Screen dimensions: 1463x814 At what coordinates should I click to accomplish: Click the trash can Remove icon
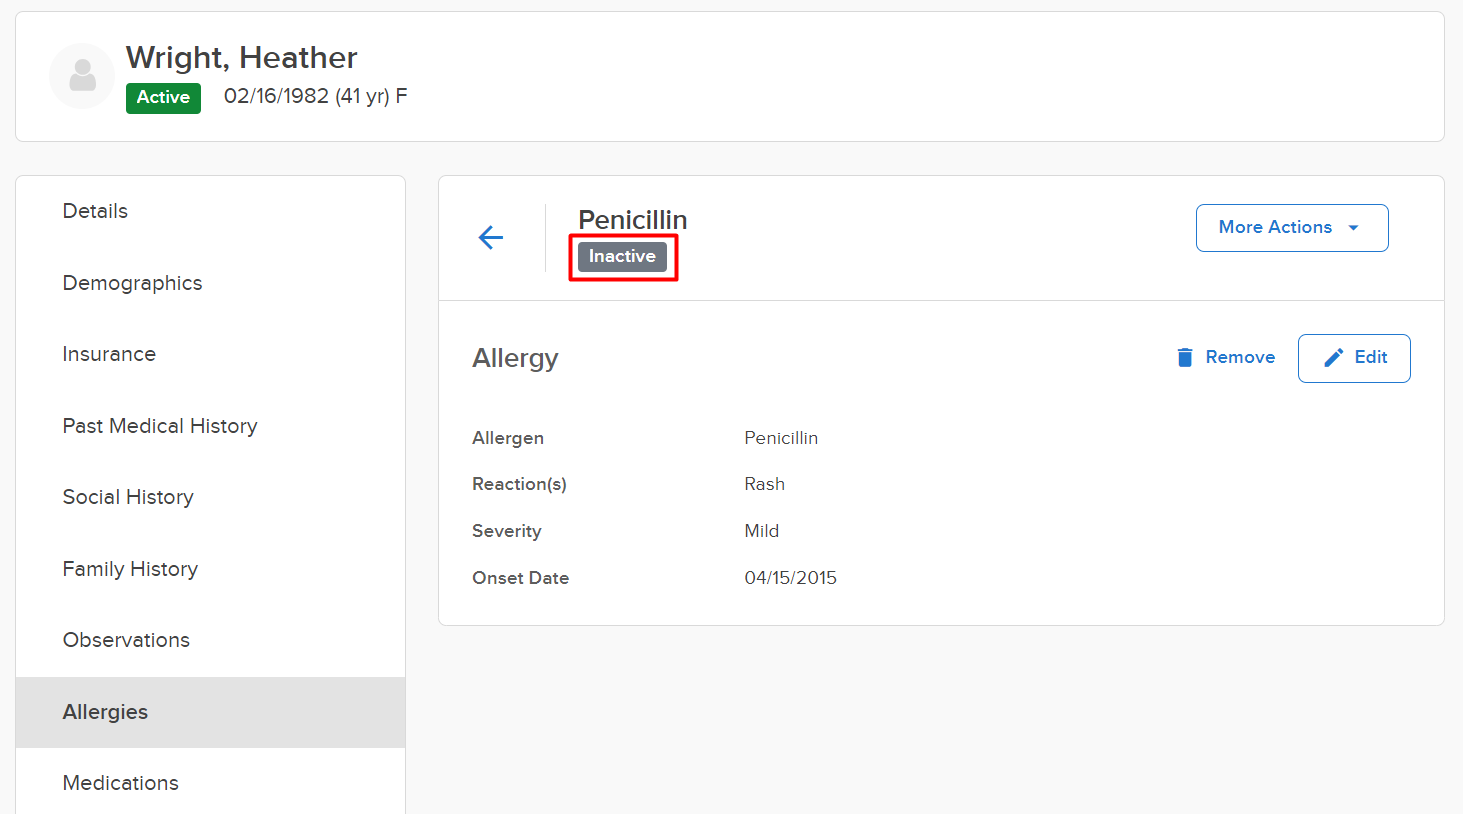click(x=1185, y=358)
